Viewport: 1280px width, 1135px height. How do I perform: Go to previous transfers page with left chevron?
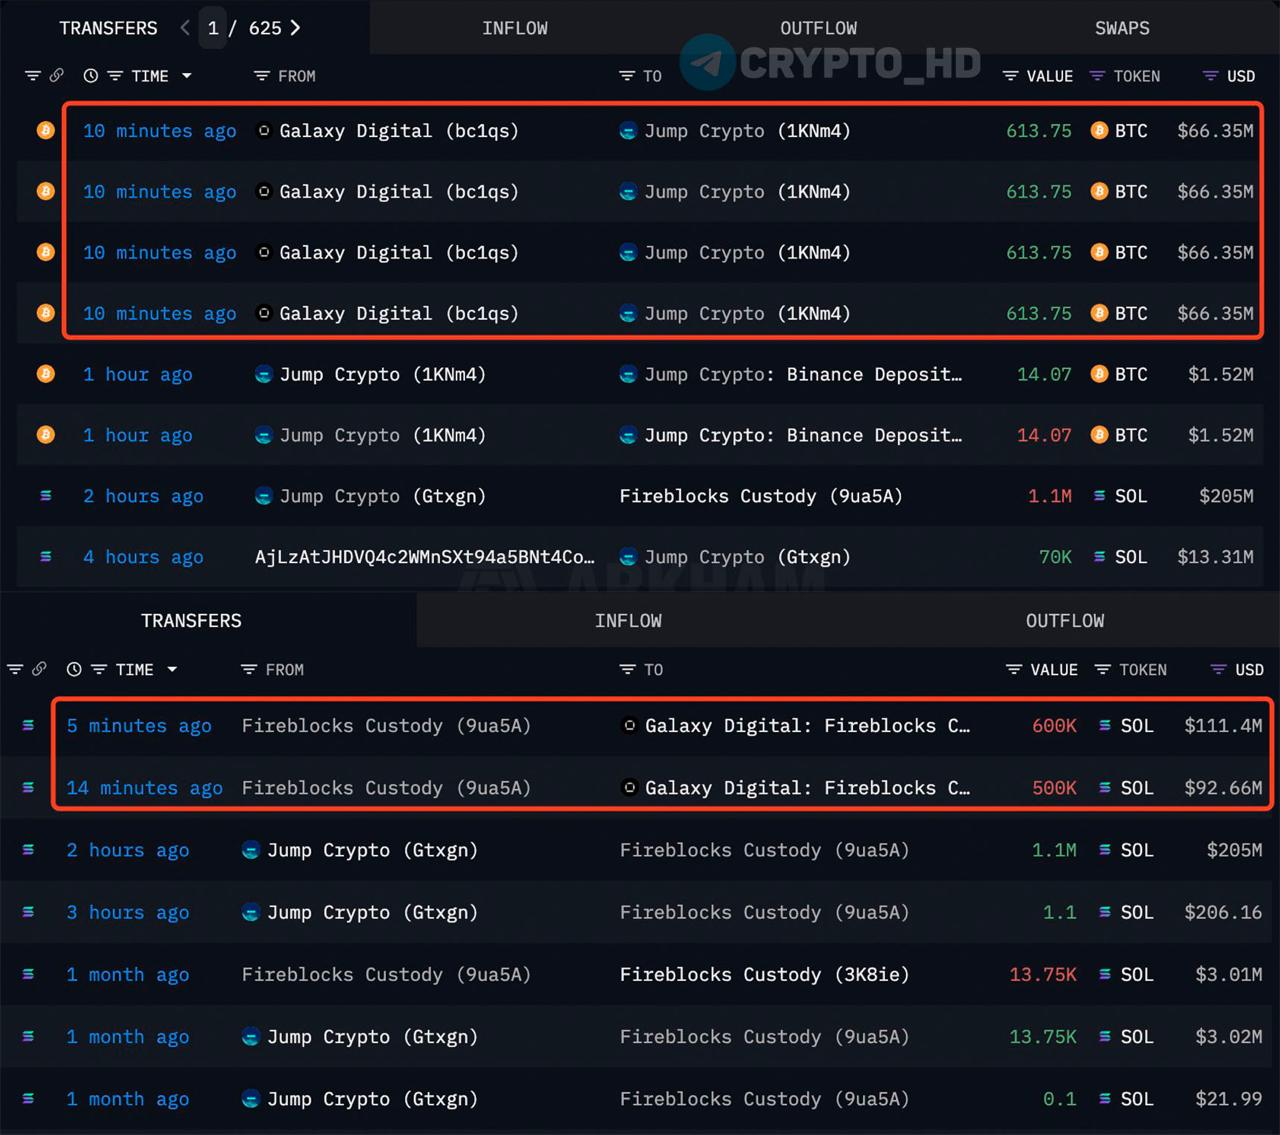tap(185, 28)
